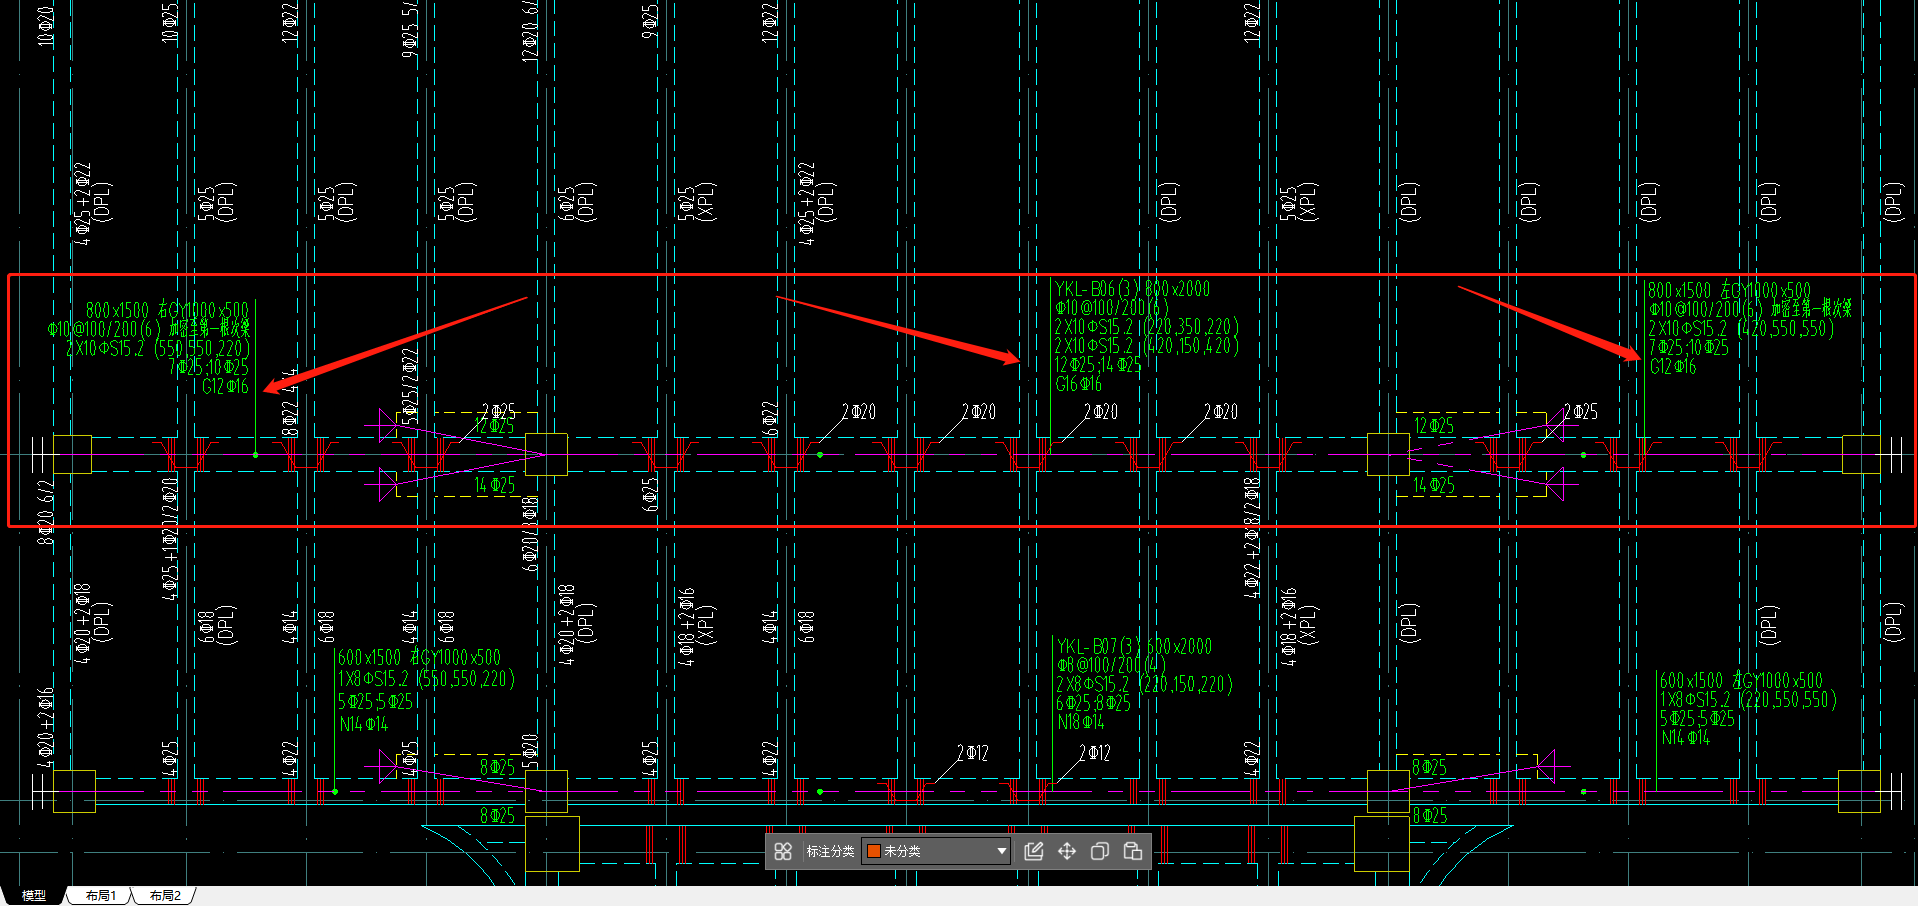
Task: Select the G16Φ16 text under YKL-B06
Action: [1079, 384]
